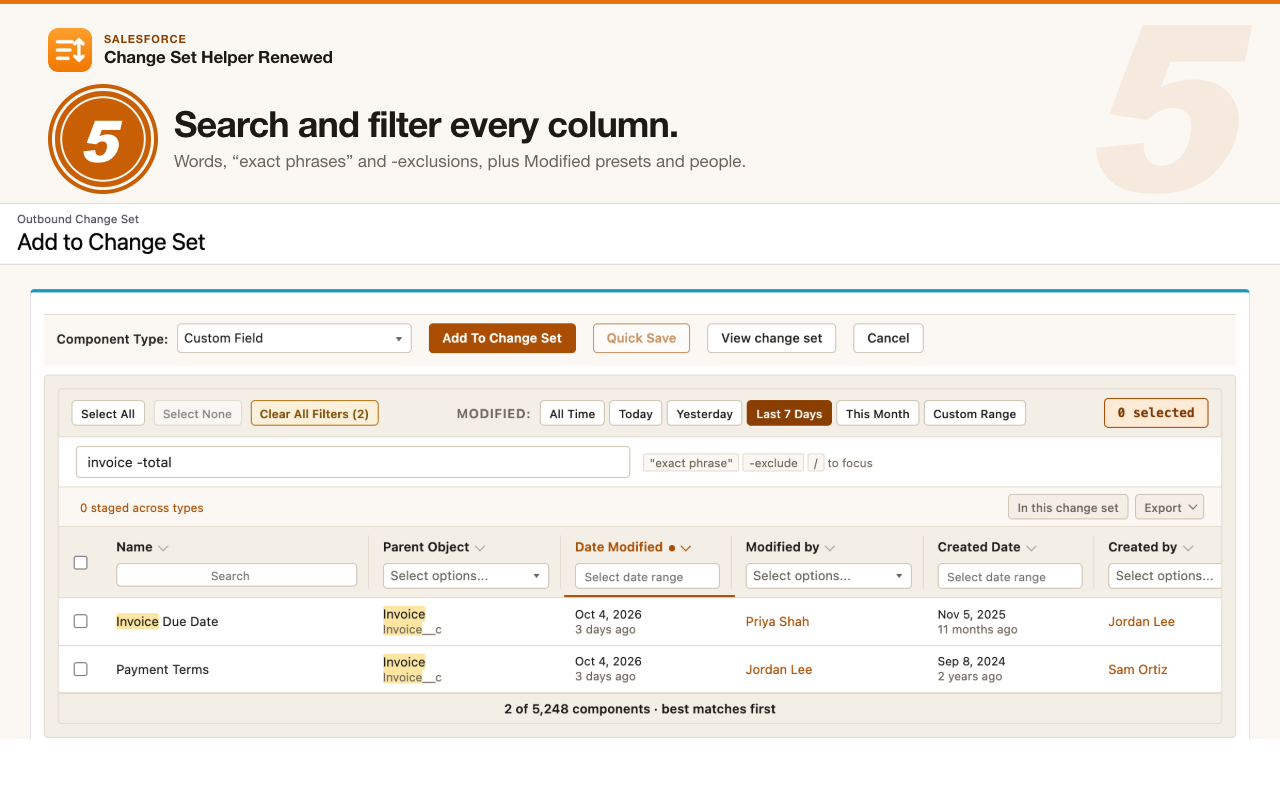Check the Payment Terms row checkbox
Viewport: 1280px width, 800px height.
pyautogui.click(x=81, y=669)
